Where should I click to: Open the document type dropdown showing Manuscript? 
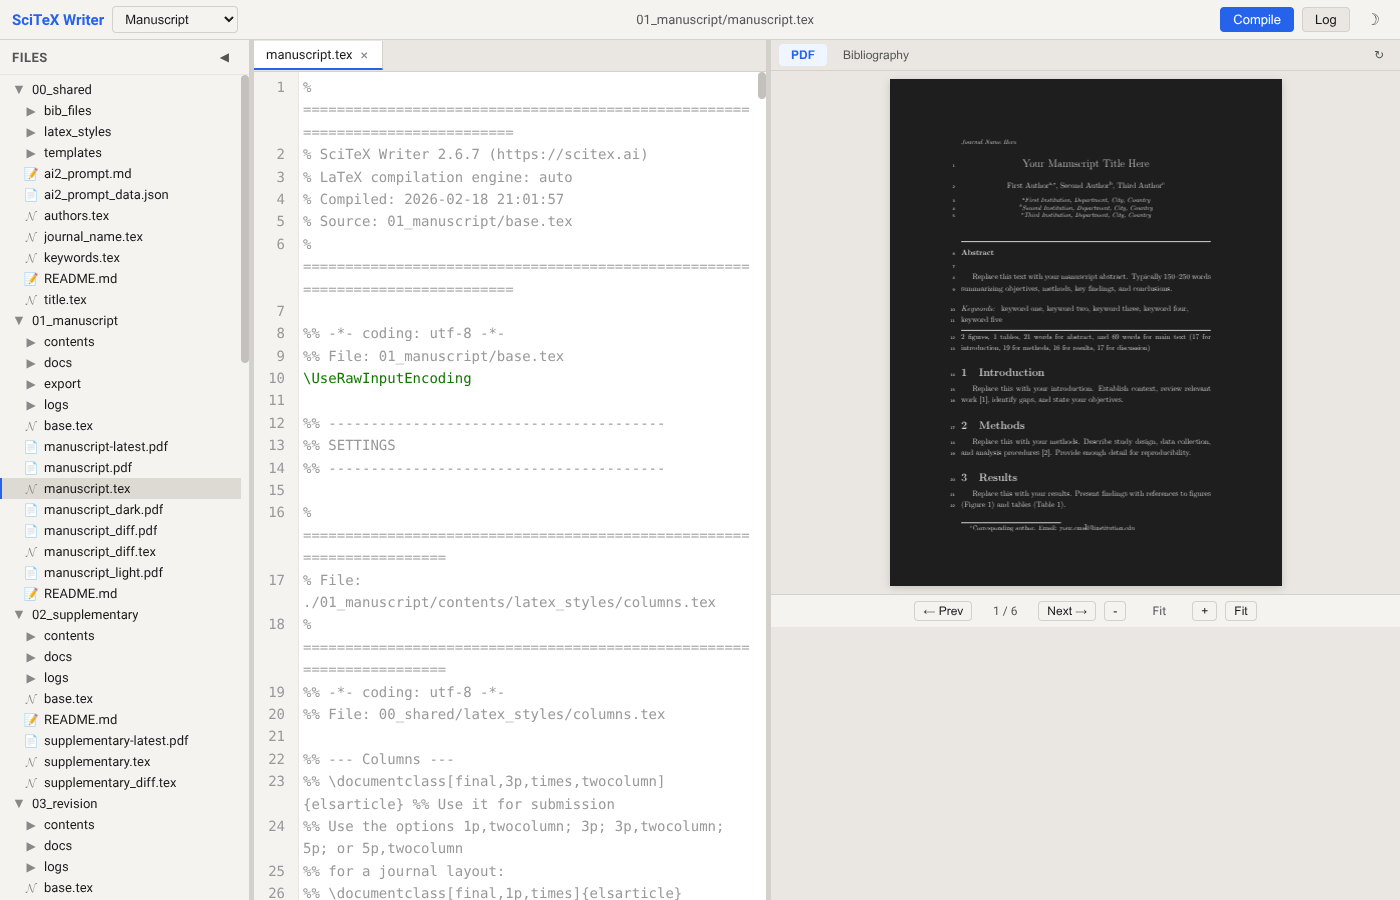pyautogui.click(x=175, y=19)
